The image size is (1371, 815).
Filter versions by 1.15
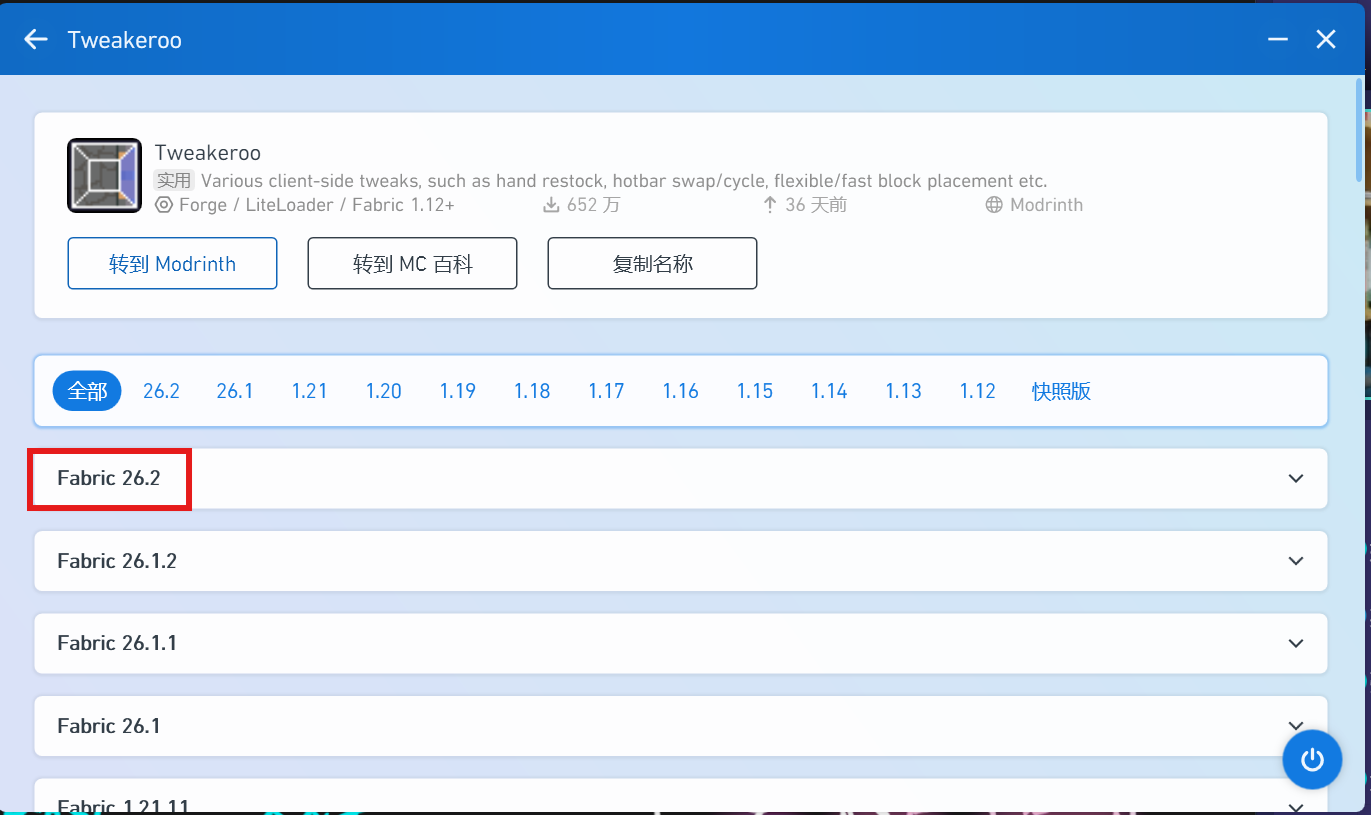pos(755,391)
